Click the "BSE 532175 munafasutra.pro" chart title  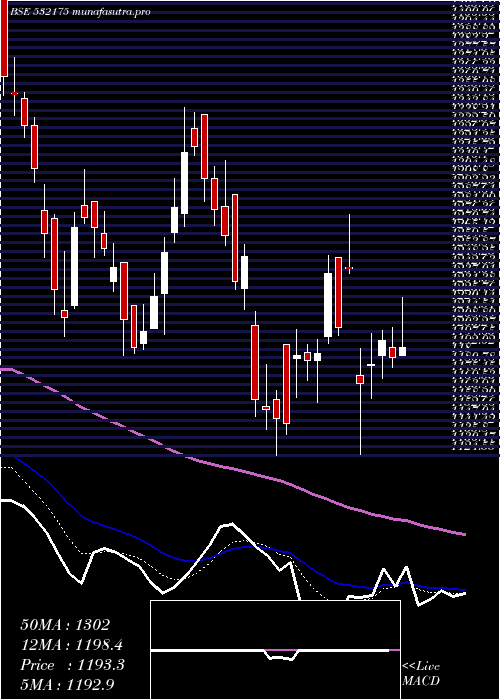click(x=80, y=12)
